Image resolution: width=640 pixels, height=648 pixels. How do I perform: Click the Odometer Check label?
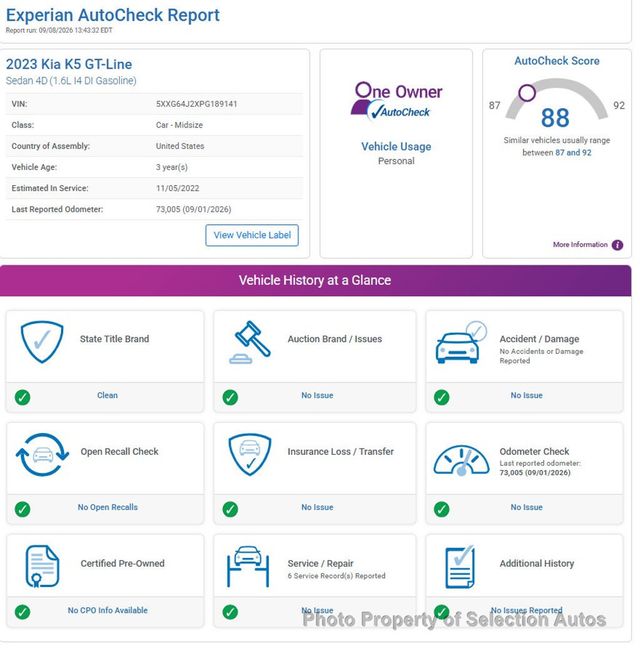pos(534,452)
